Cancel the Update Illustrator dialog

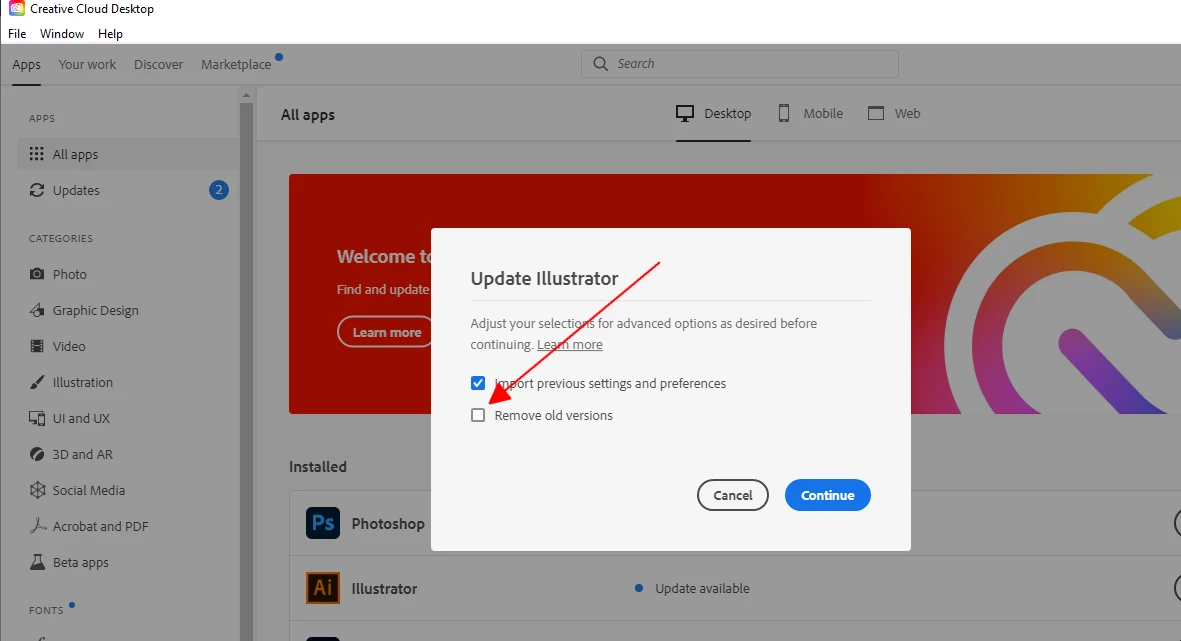(x=732, y=495)
